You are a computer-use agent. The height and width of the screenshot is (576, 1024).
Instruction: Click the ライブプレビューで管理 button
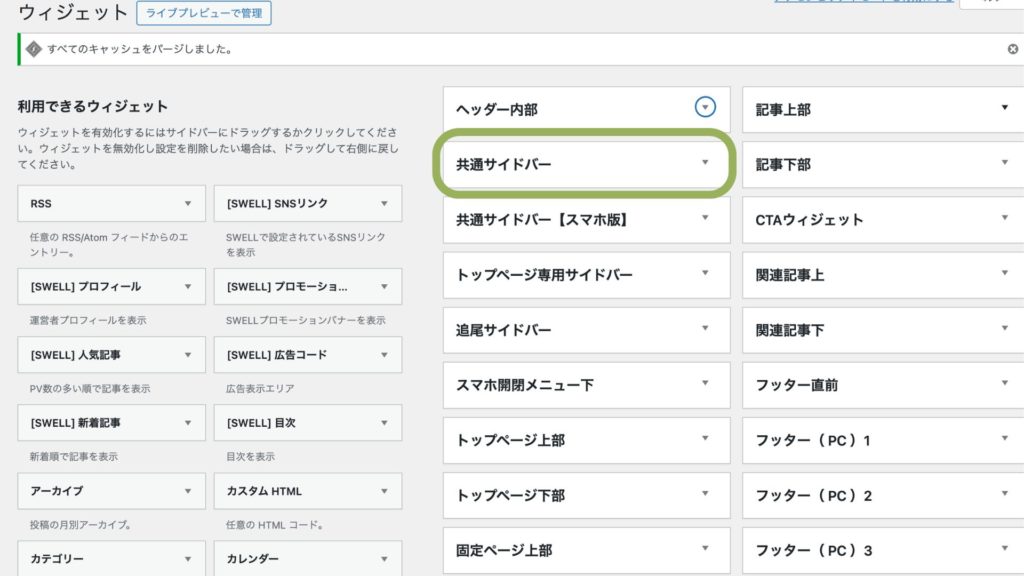coord(204,14)
